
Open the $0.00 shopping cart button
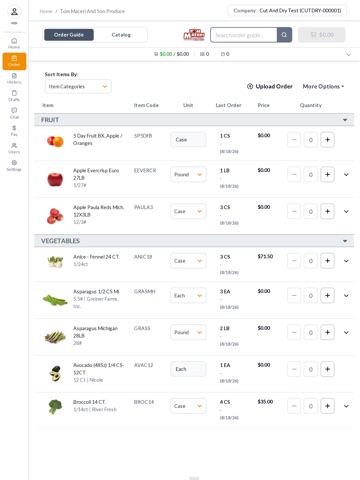(322, 35)
